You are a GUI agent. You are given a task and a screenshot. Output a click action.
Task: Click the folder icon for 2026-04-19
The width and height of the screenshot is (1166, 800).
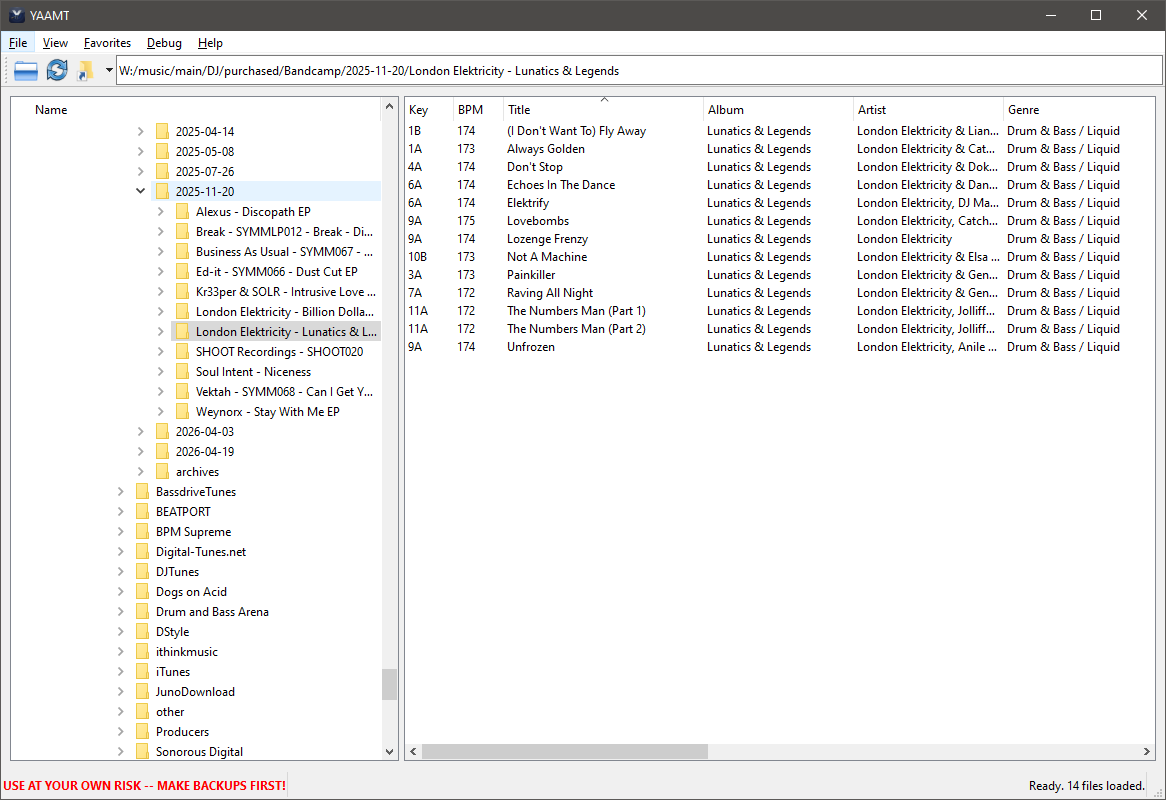162,451
